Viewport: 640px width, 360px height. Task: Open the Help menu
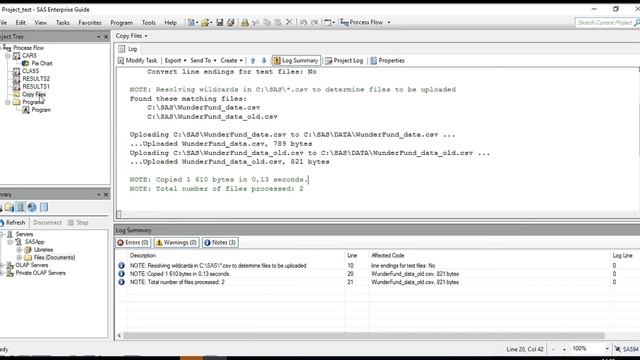click(x=170, y=23)
